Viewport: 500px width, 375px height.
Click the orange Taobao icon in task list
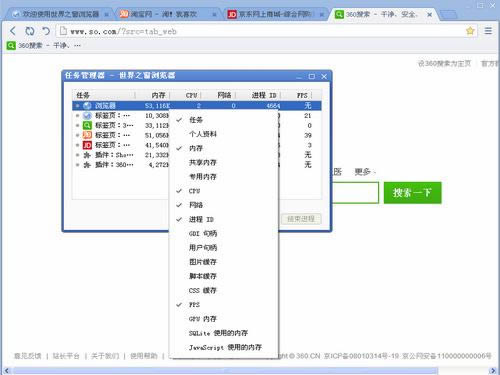pos(87,135)
